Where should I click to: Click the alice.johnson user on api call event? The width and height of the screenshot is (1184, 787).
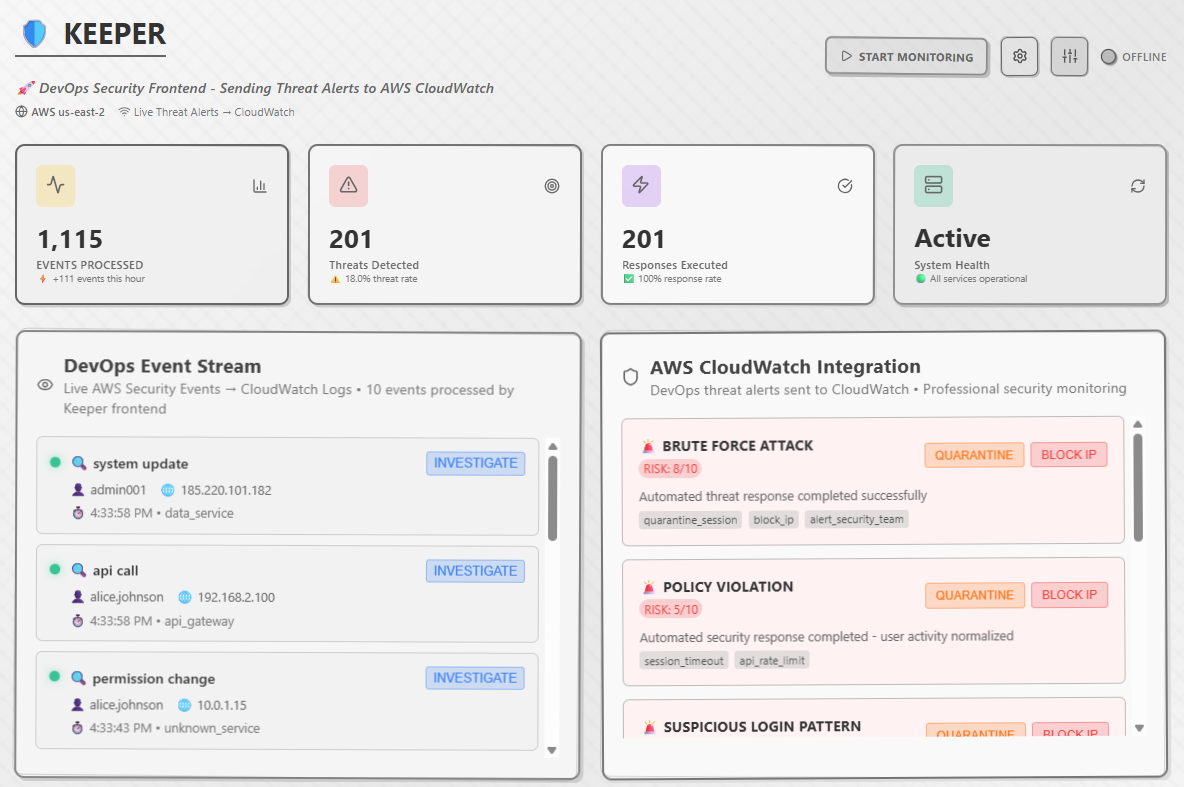[127, 597]
